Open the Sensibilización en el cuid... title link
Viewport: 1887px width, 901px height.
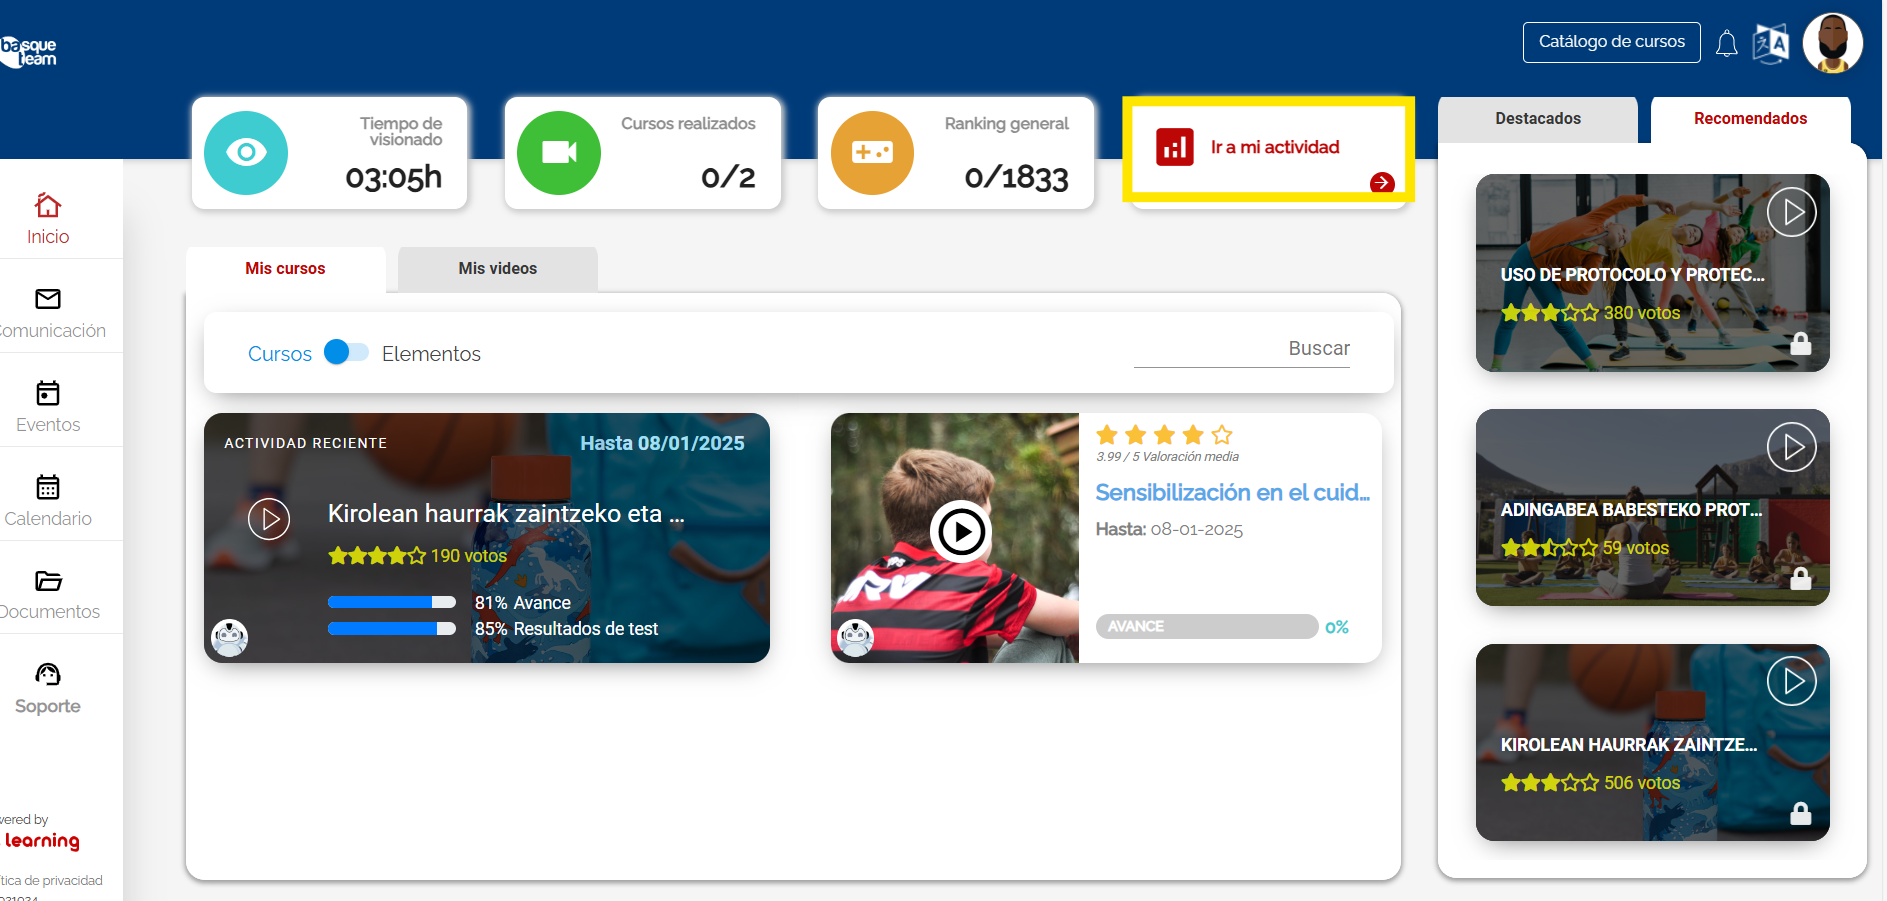point(1232,493)
